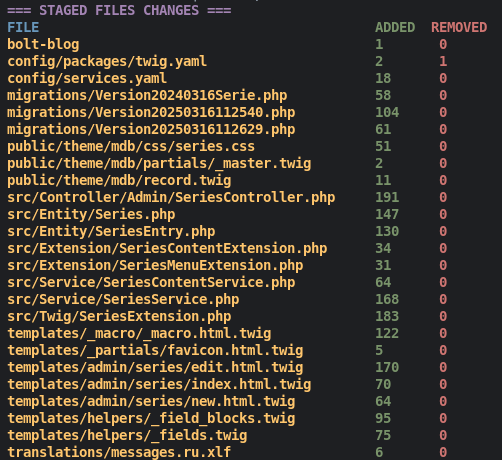Click config/packages/twig.yaml file name
Image resolution: width=502 pixels, height=460 pixels.
(x=107, y=62)
